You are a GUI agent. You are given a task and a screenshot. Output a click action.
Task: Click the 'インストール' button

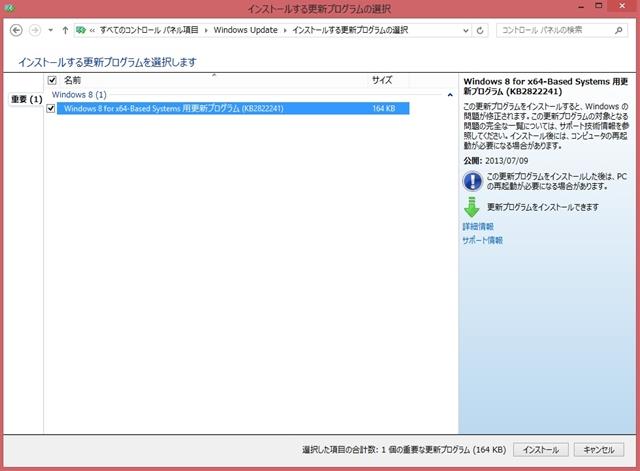tap(540, 450)
